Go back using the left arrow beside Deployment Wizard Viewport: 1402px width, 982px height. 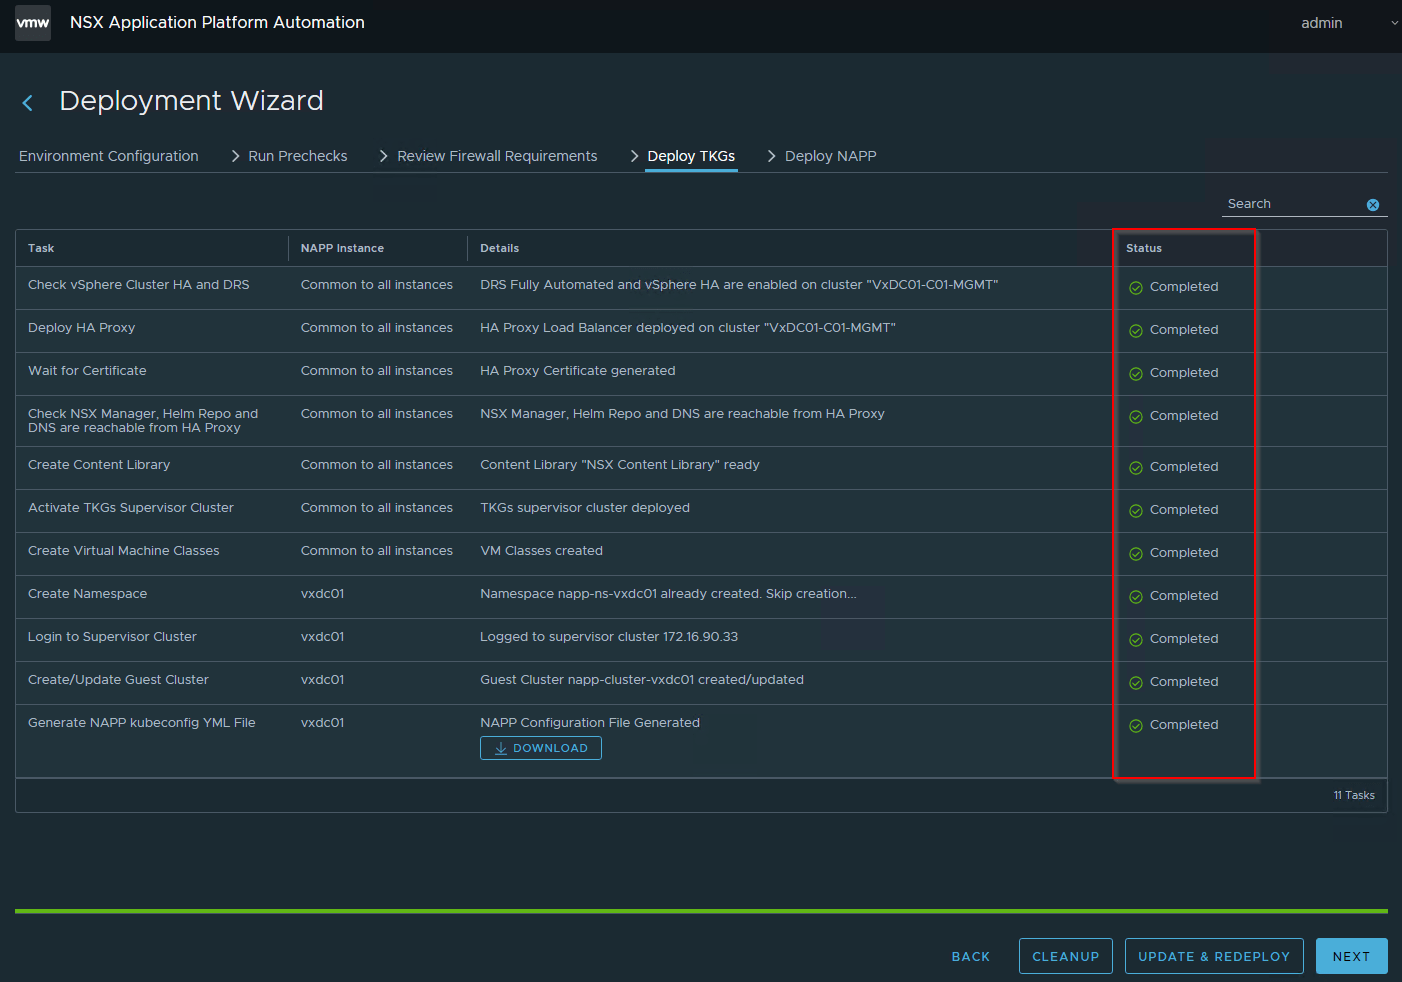tap(28, 103)
